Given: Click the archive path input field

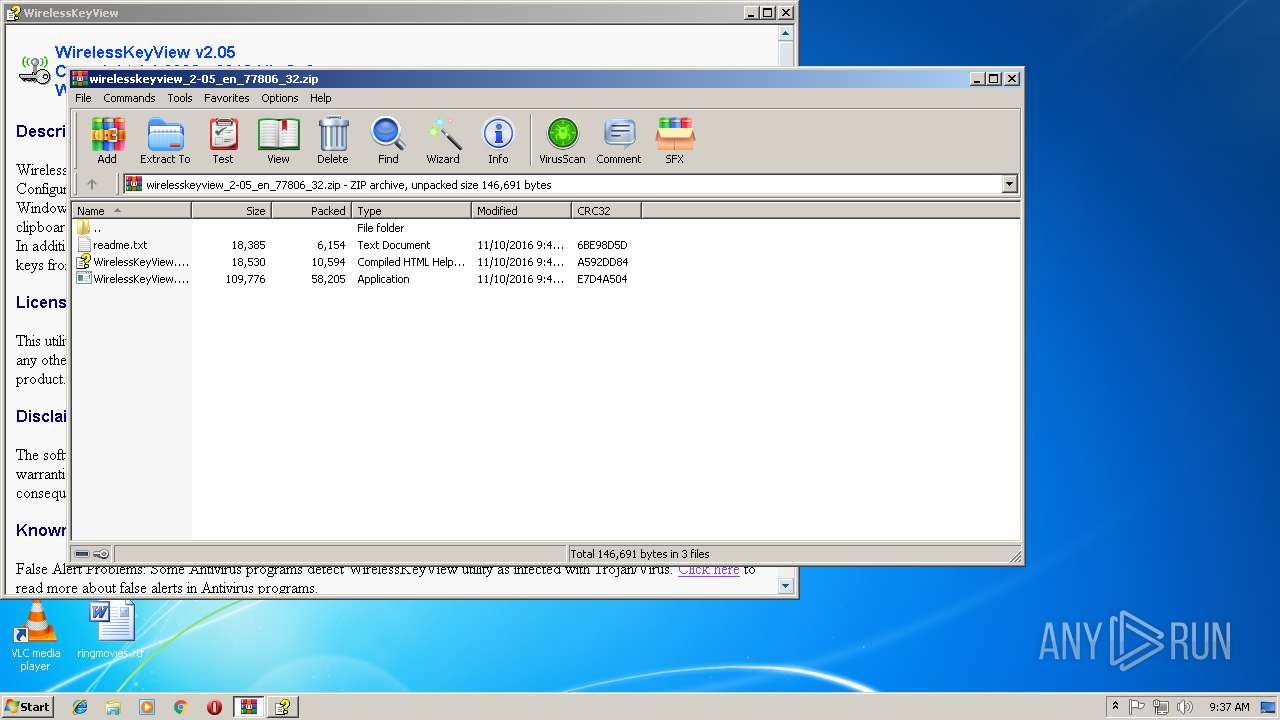Looking at the screenshot, I should pyautogui.click(x=570, y=184).
